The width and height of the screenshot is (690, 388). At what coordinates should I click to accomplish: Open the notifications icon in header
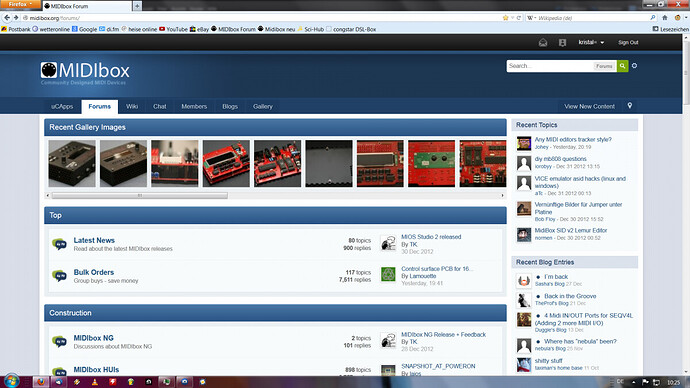[x=562, y=43]
